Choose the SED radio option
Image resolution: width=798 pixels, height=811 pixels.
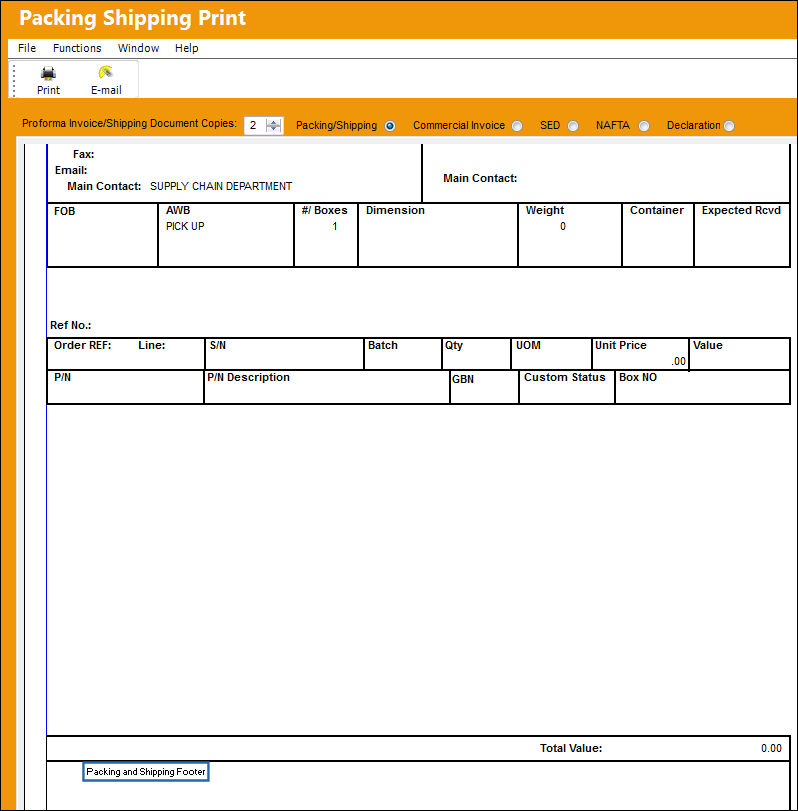click(573, 126)
